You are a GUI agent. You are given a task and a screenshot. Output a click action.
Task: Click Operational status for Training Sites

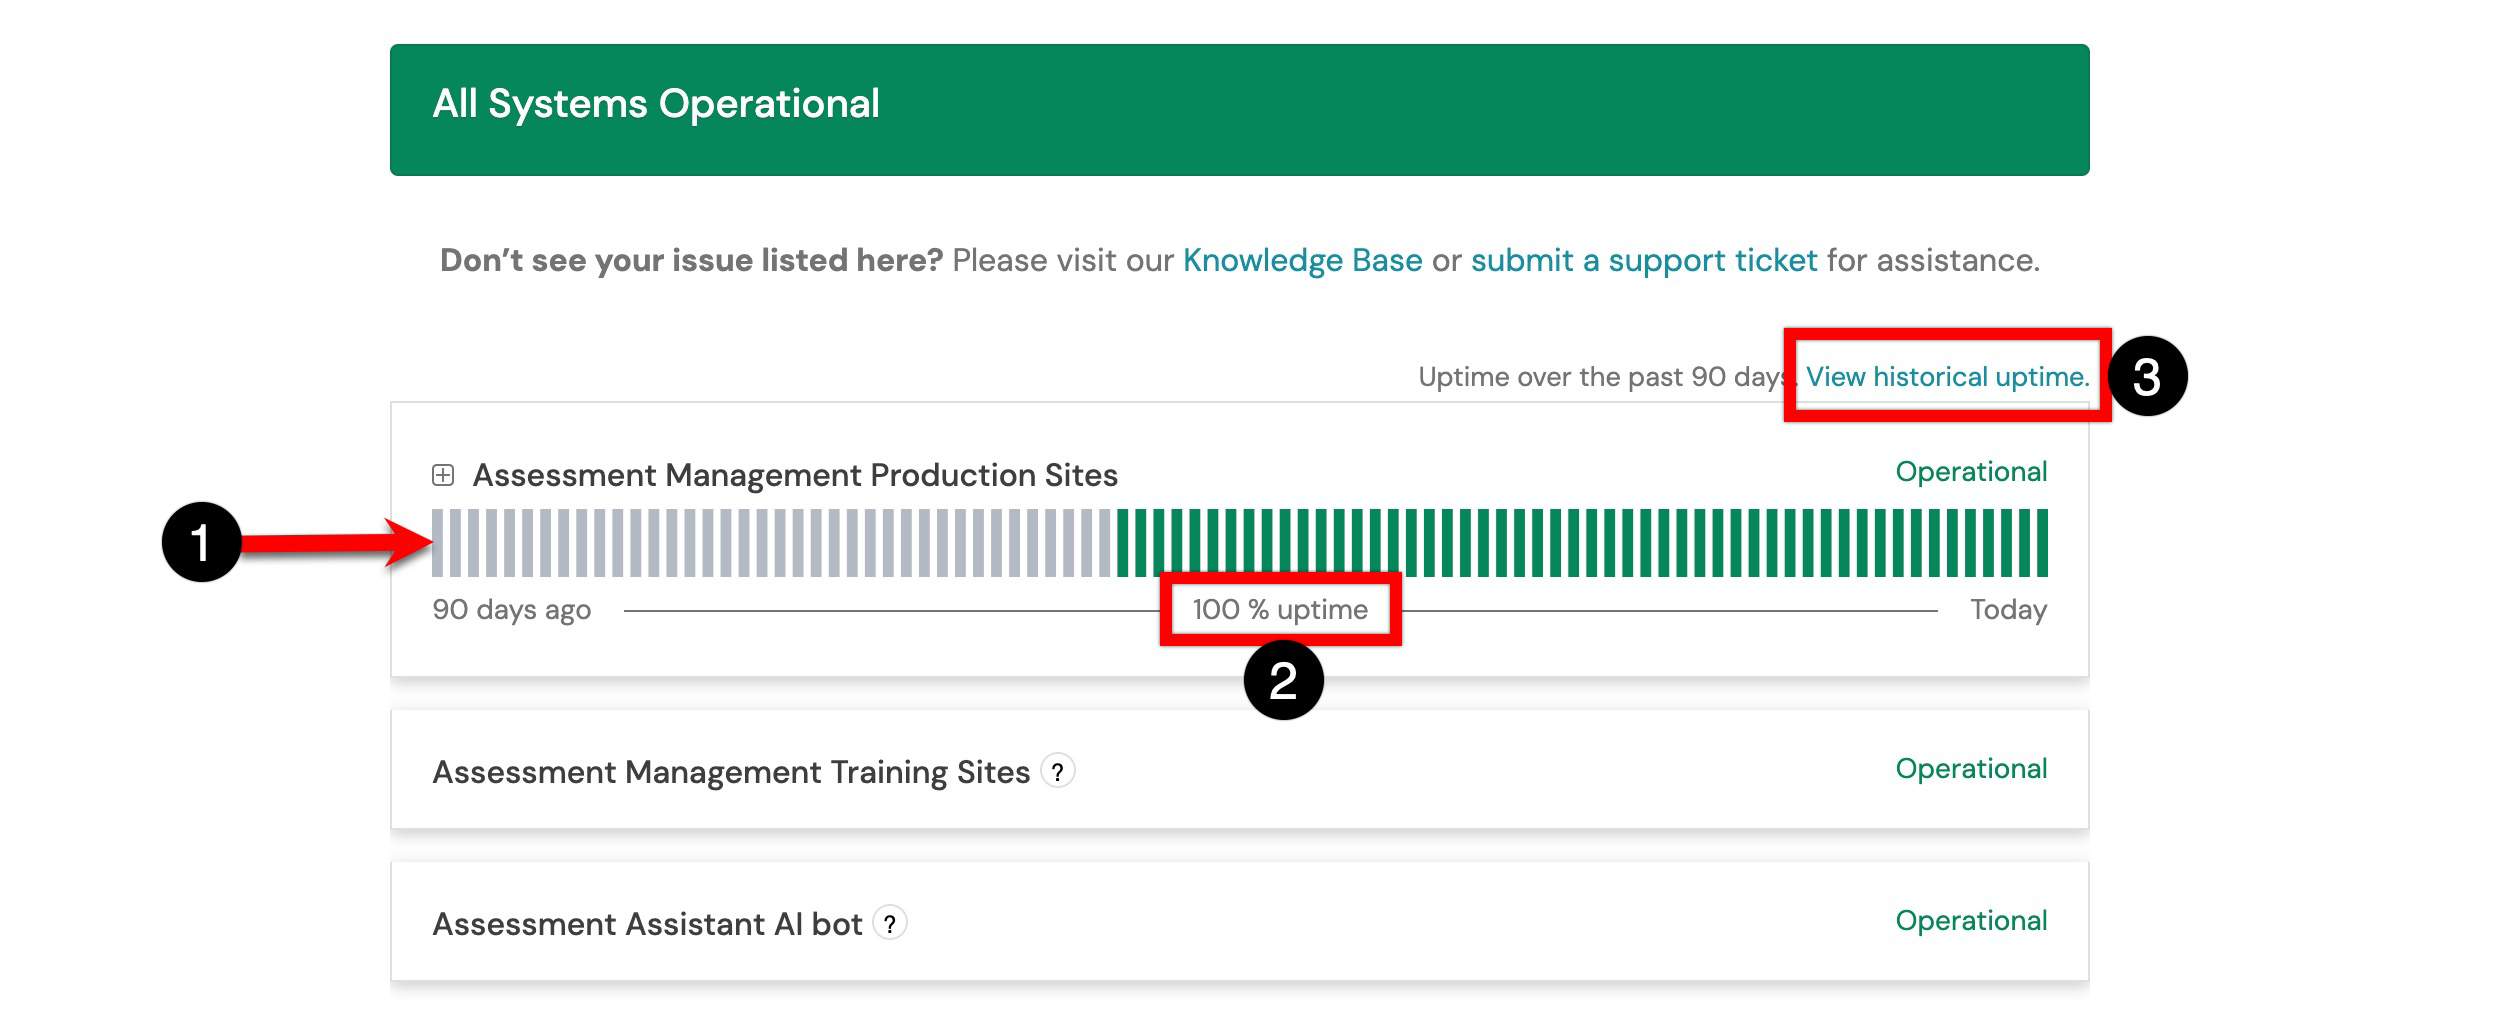pyautogui.click(x=1970, y=769)
